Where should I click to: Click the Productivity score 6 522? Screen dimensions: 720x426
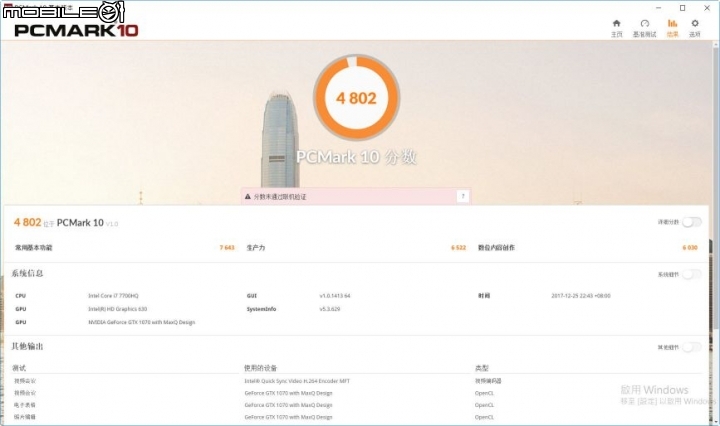[458, 247]
